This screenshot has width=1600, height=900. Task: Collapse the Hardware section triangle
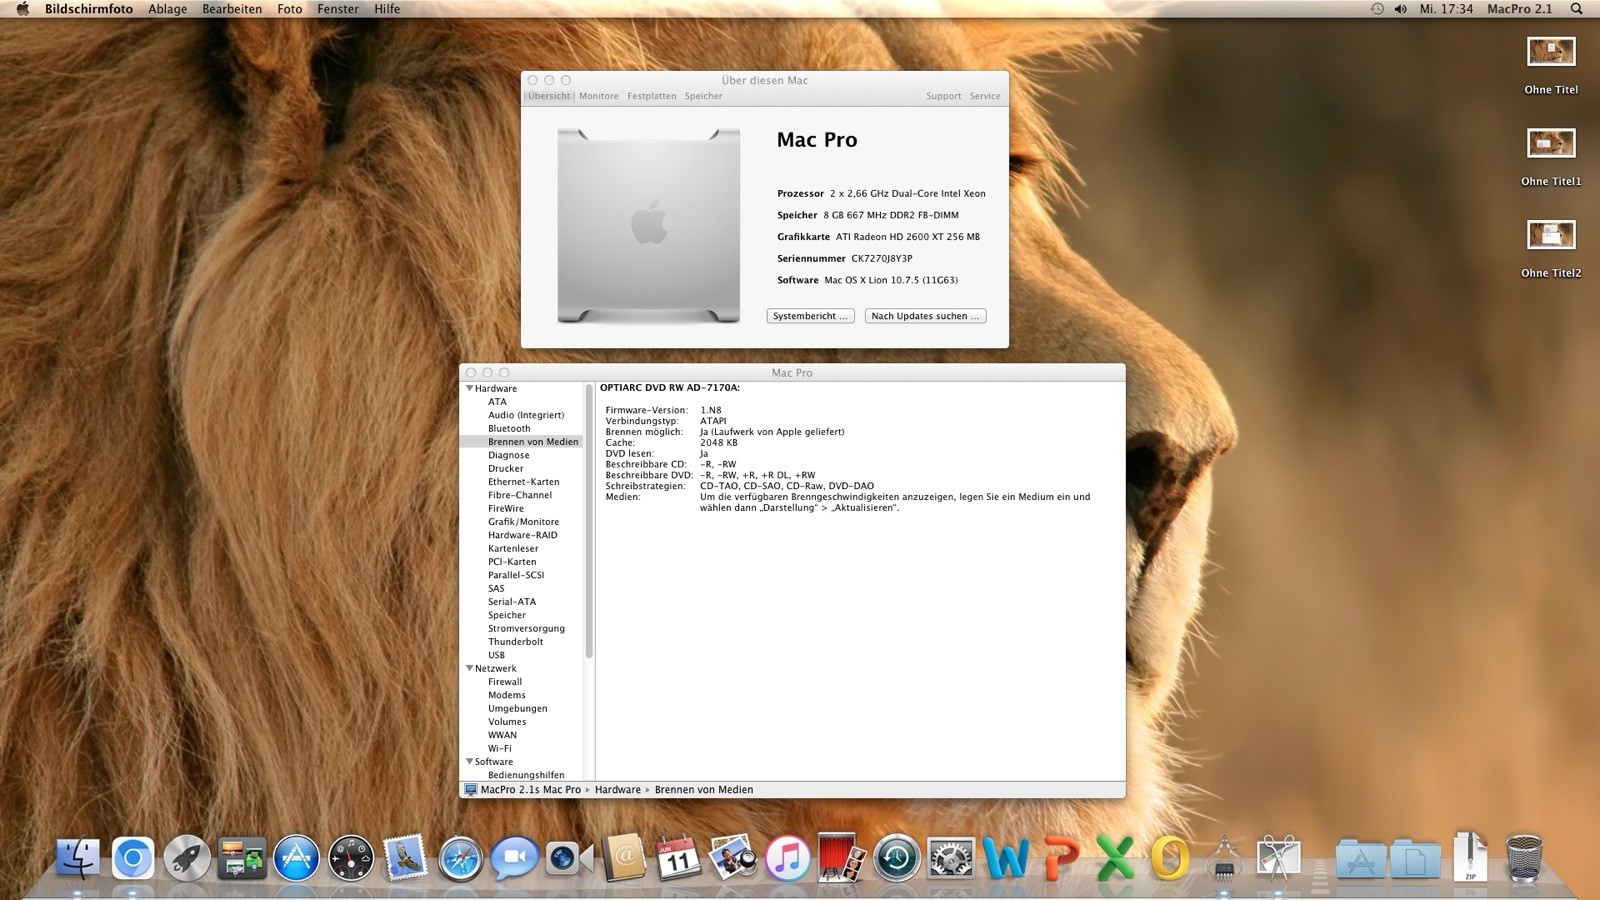(x=469, y=388)
